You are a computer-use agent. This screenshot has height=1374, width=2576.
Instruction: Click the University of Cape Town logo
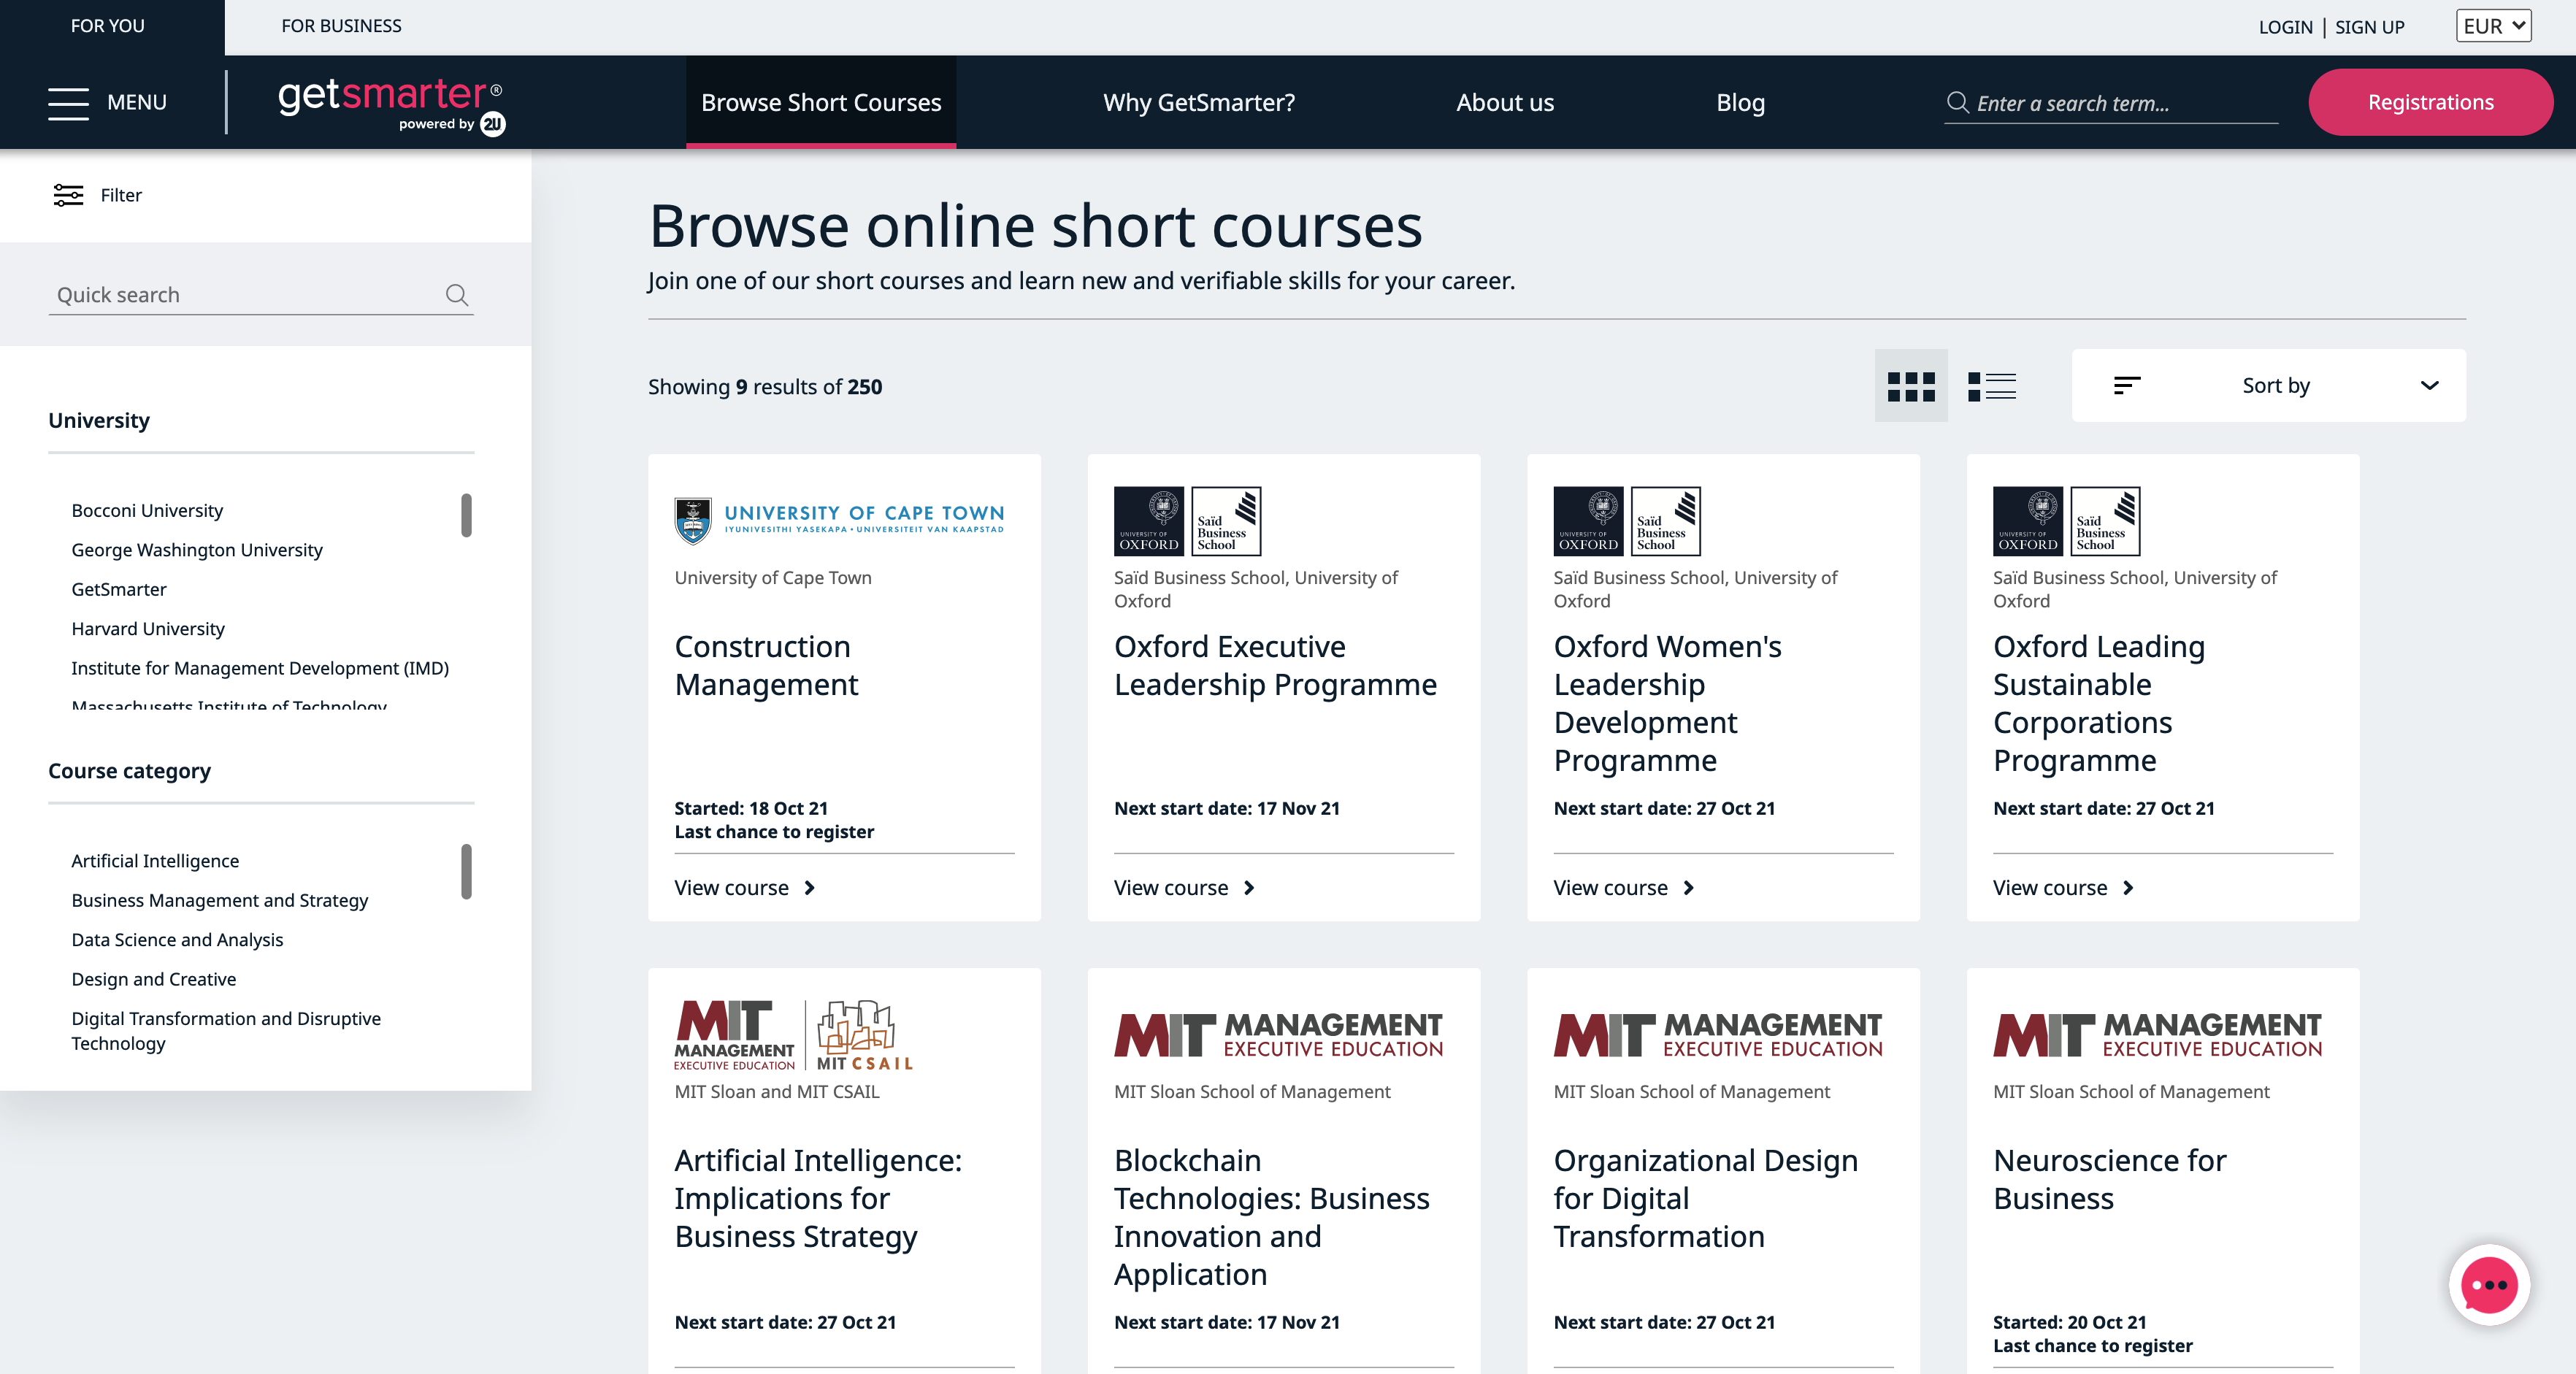(839, 521)
